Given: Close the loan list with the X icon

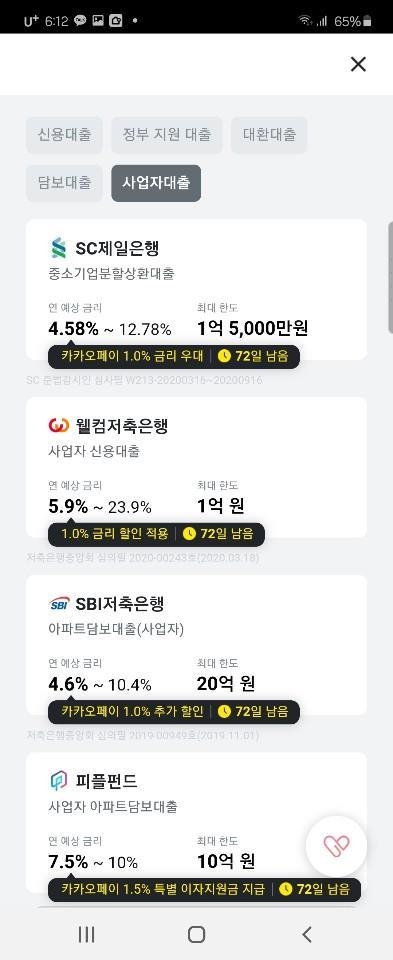Looking at the screenshot, I should click(358, 64).
